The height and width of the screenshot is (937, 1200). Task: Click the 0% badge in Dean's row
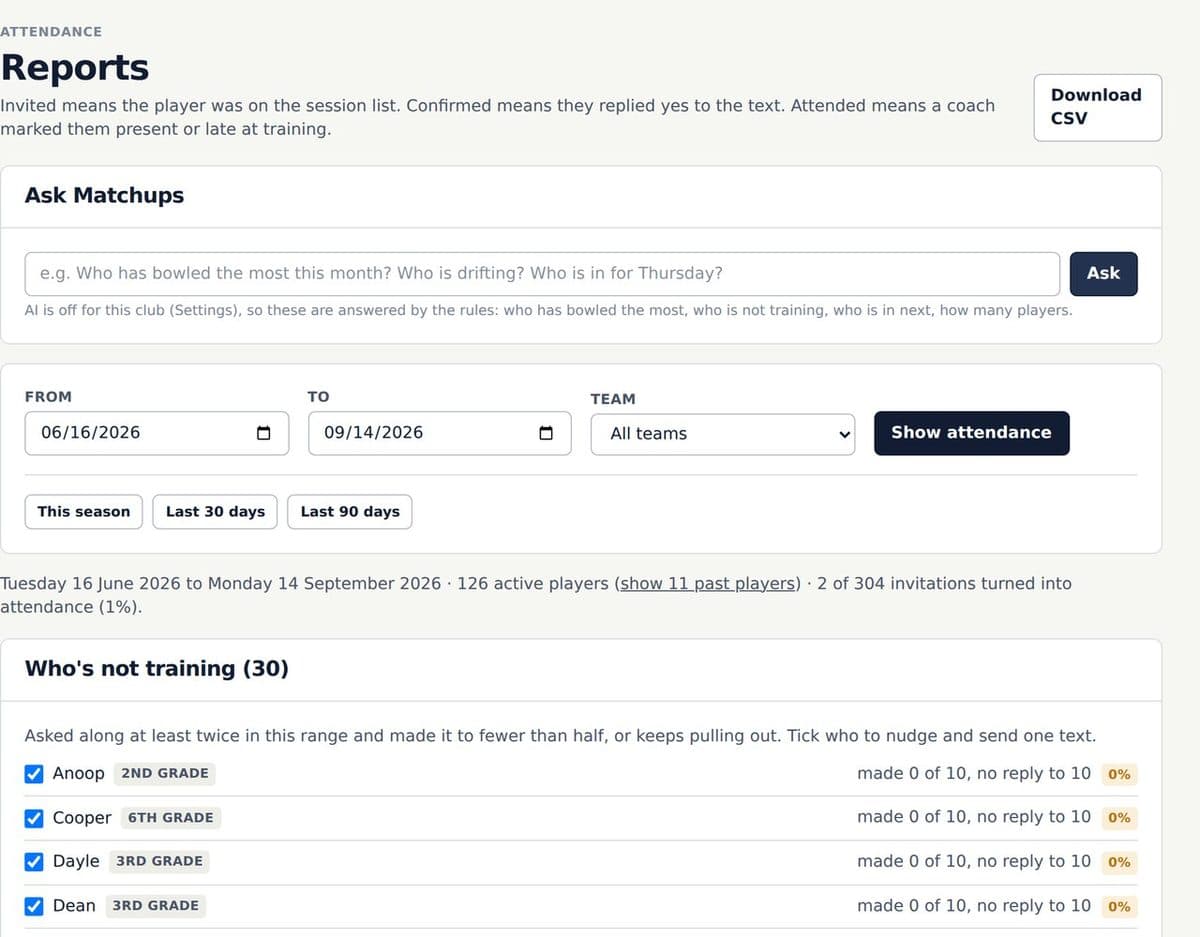point(1119,907)
